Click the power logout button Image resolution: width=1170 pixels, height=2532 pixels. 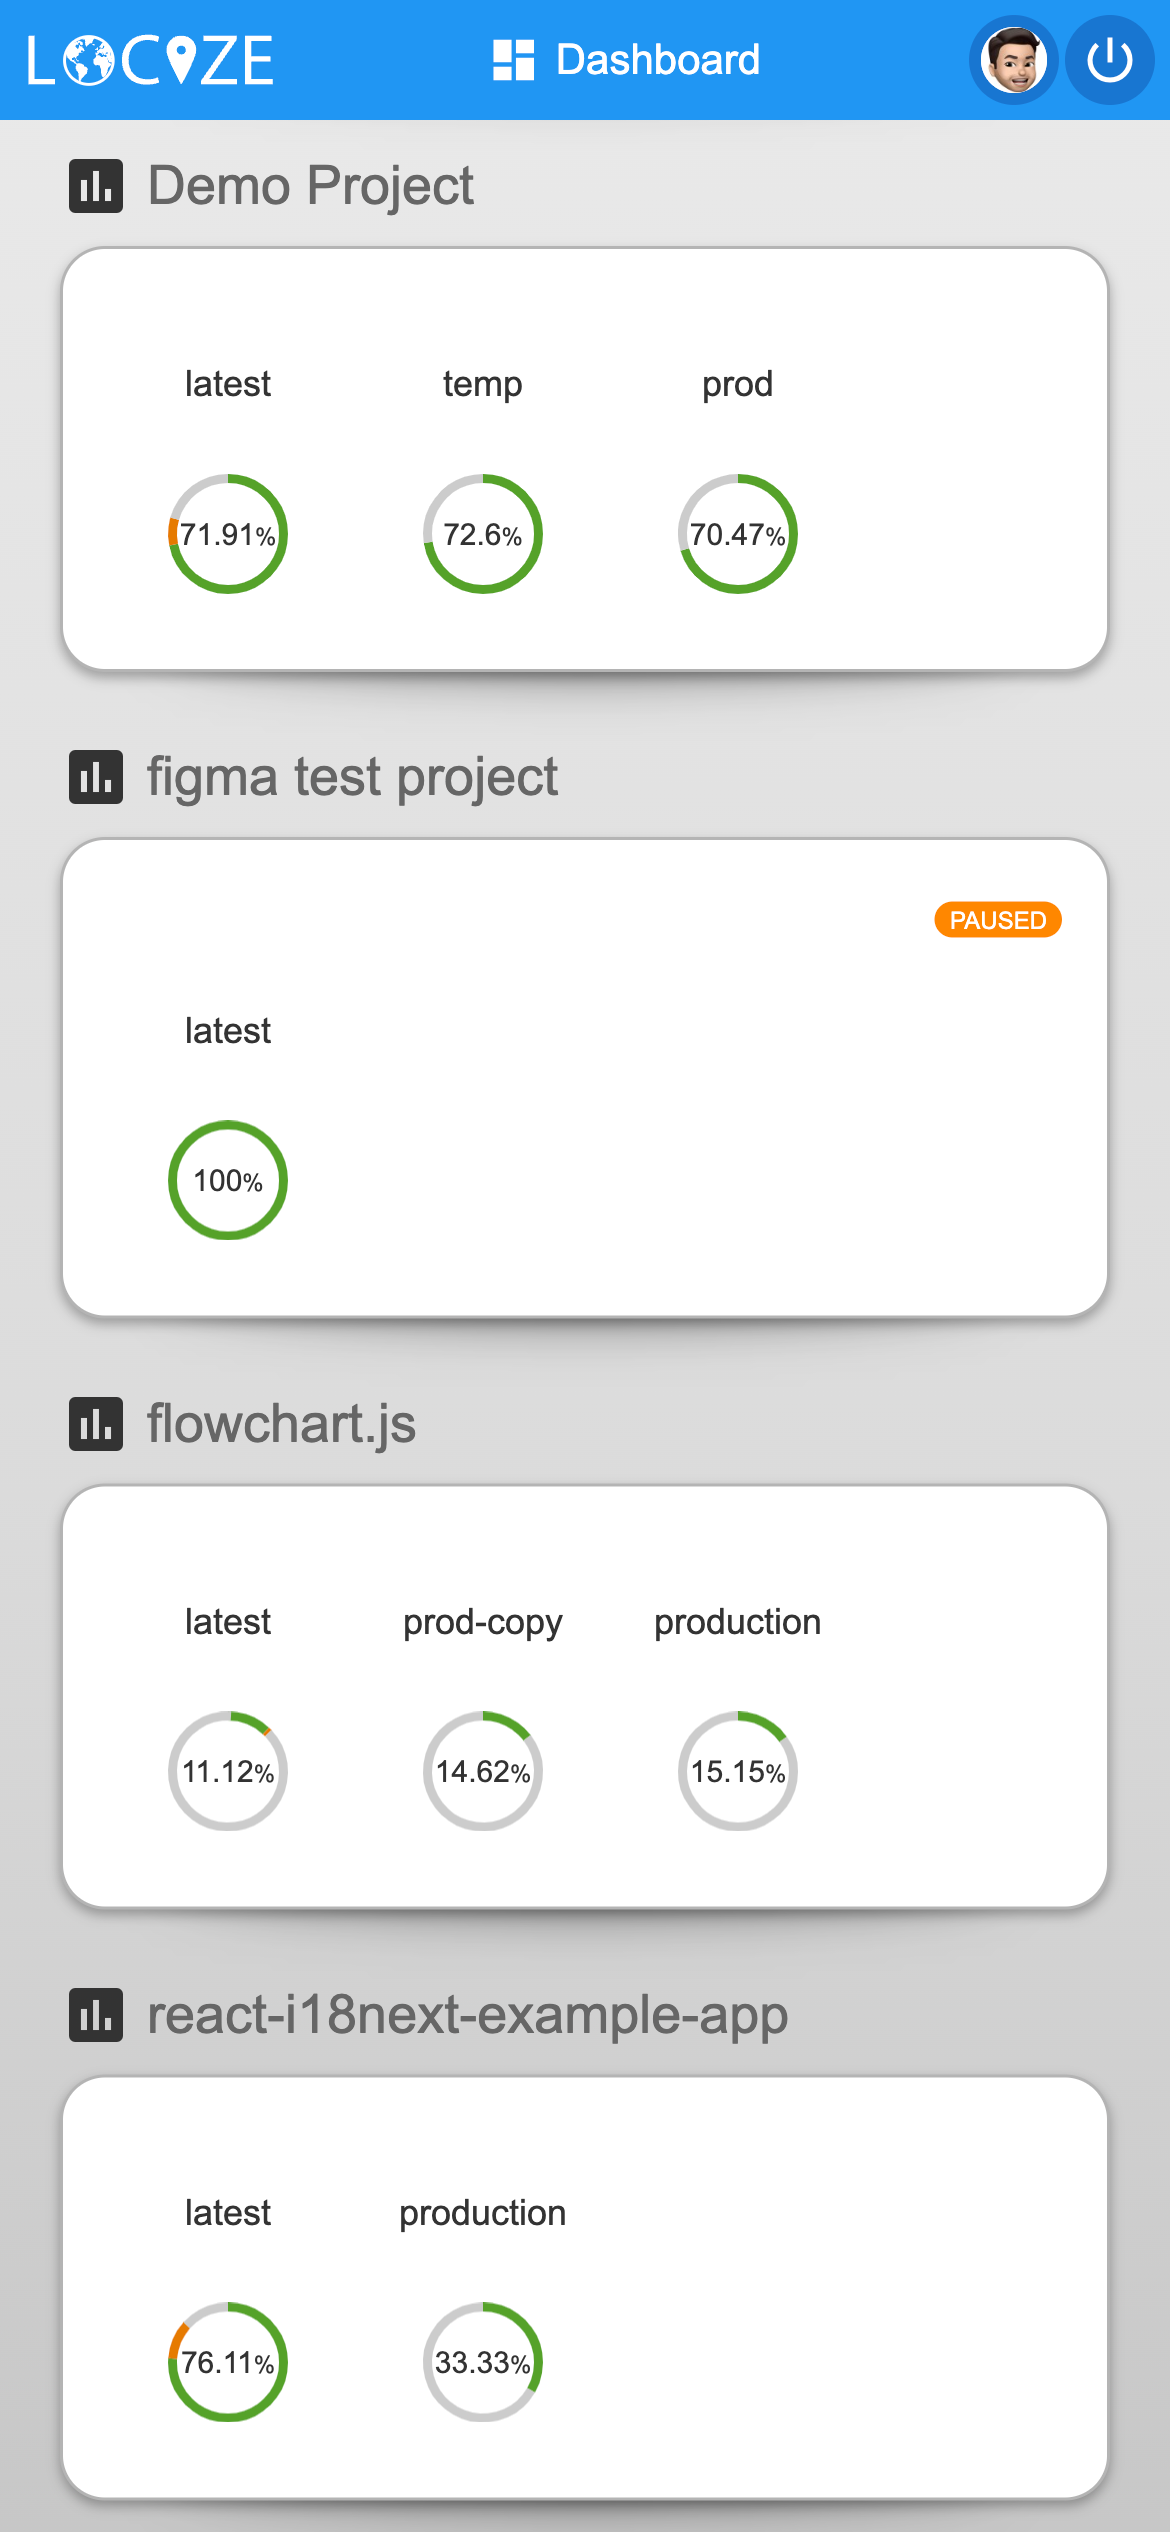pyautogui.click(x=1109, y=60)
